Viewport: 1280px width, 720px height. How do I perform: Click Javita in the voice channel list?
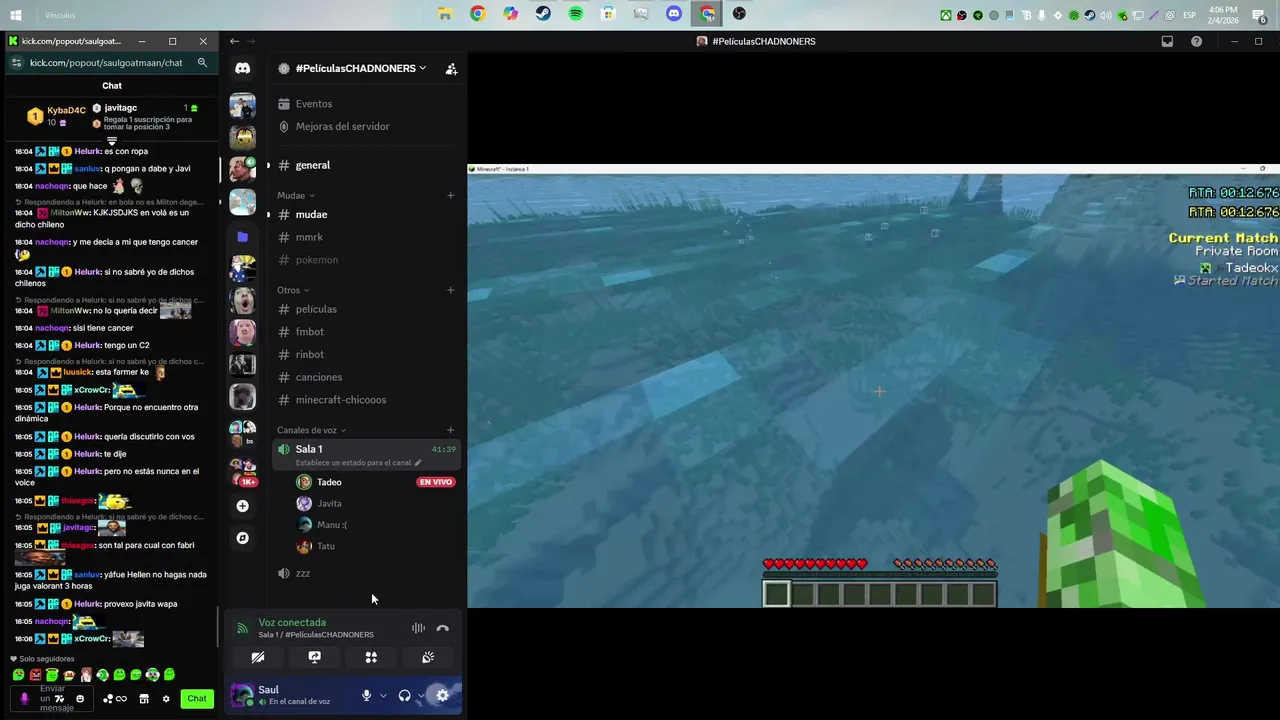(x=329, y=504)
